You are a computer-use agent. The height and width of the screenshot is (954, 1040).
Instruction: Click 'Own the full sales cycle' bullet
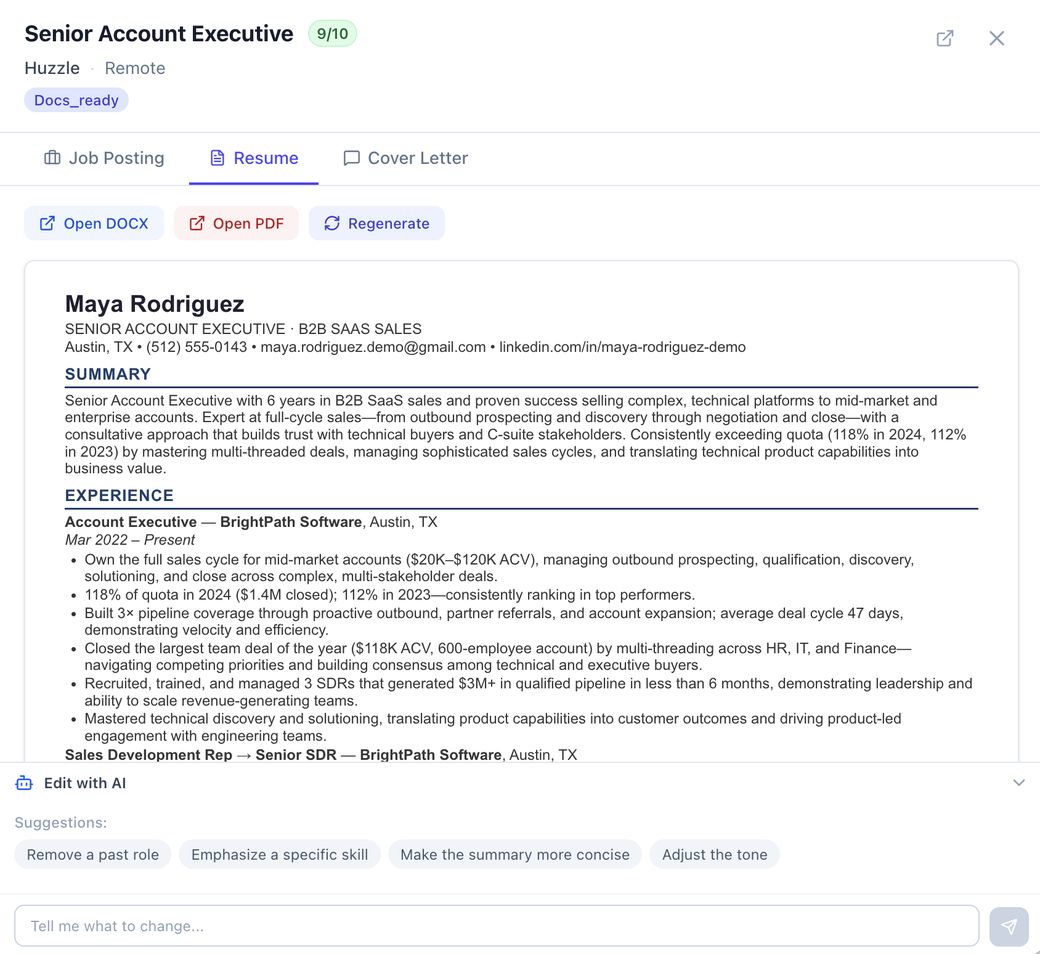[x=499, y=568]
